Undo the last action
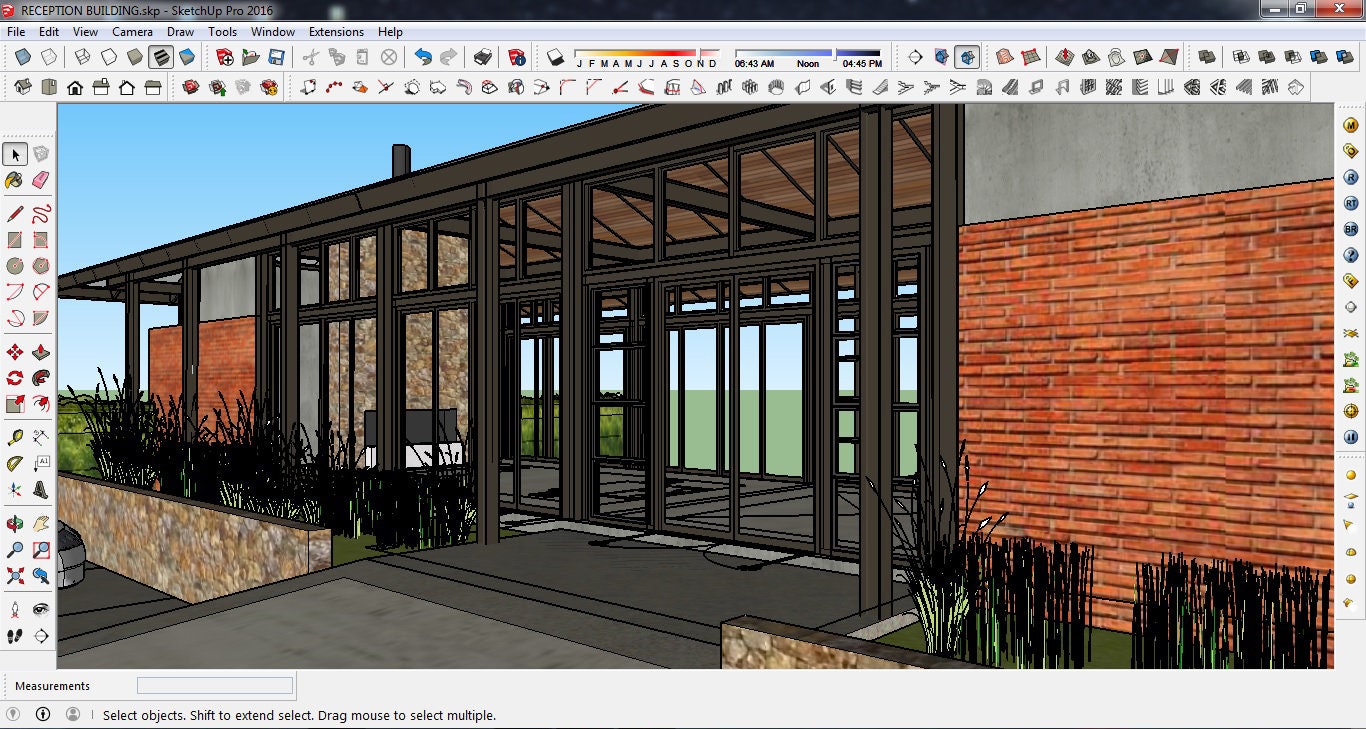Viewport: 1366px width, 729px height. [422, 57]
